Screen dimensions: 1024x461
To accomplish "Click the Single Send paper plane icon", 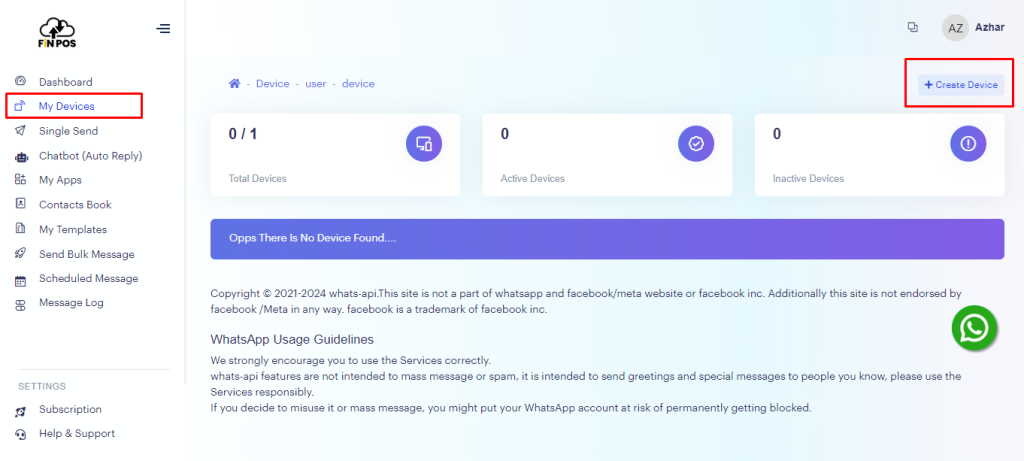I will pyautogui.click(x=20, y=131).
